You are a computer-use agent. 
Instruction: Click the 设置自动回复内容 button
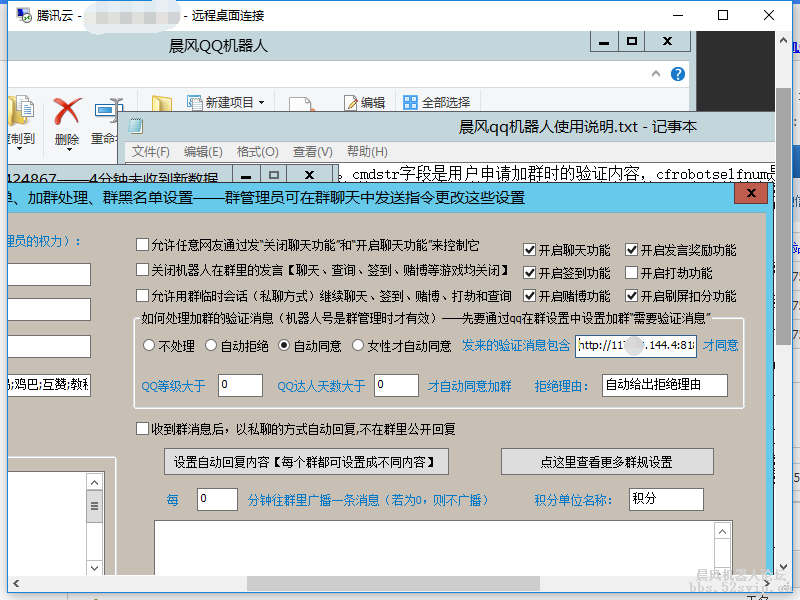(304, 461)
